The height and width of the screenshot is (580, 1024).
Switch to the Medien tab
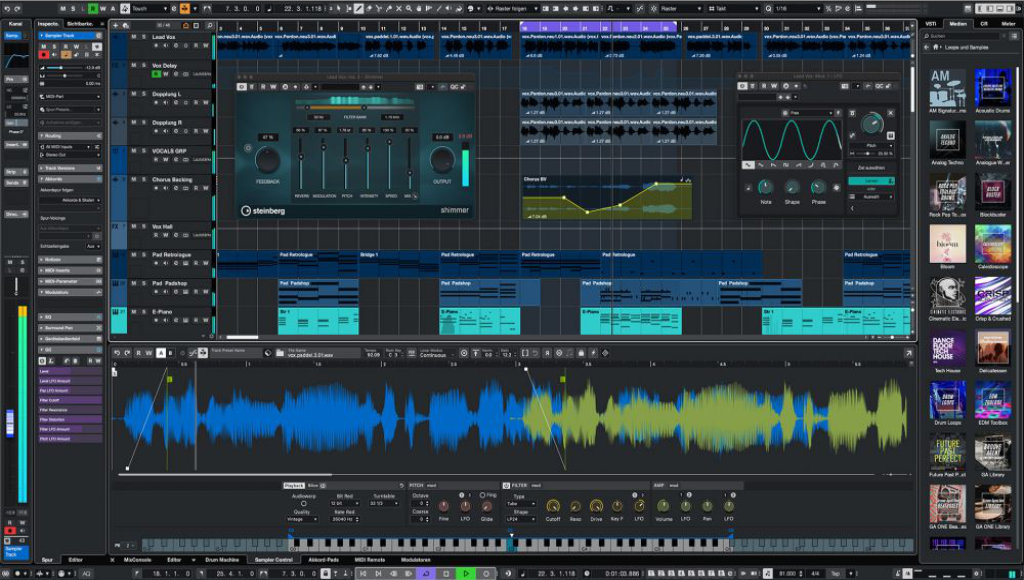958,24
